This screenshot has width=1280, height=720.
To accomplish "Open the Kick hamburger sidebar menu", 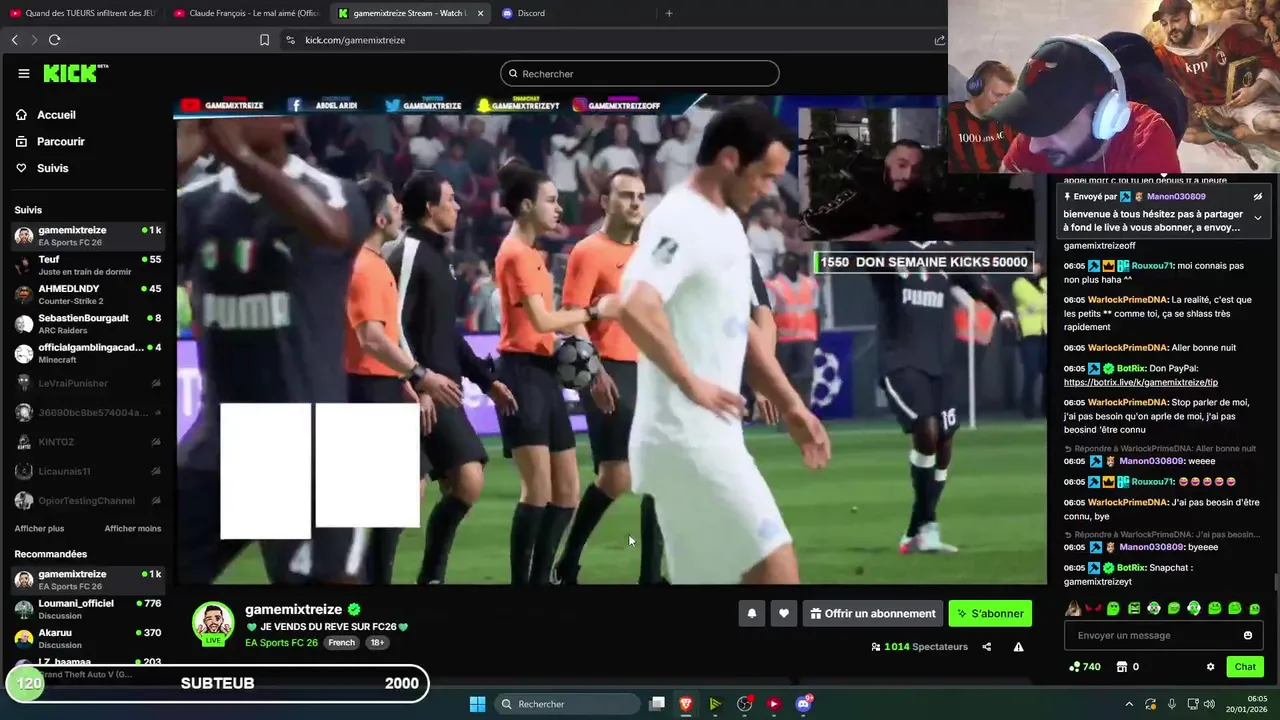I will click(x=24, y=73).
